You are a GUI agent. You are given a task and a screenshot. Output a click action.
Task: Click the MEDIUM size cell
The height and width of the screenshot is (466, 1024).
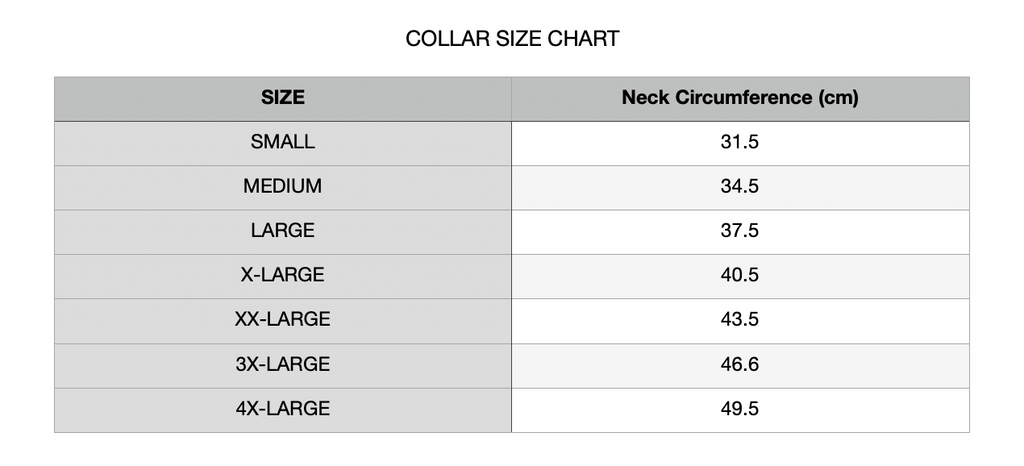283,186
